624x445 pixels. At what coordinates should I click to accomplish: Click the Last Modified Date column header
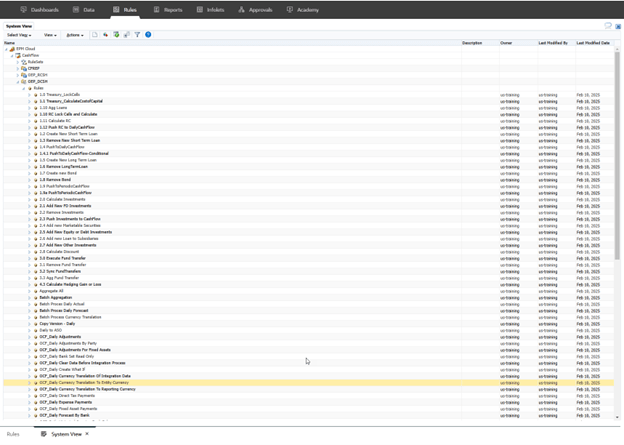593,43
